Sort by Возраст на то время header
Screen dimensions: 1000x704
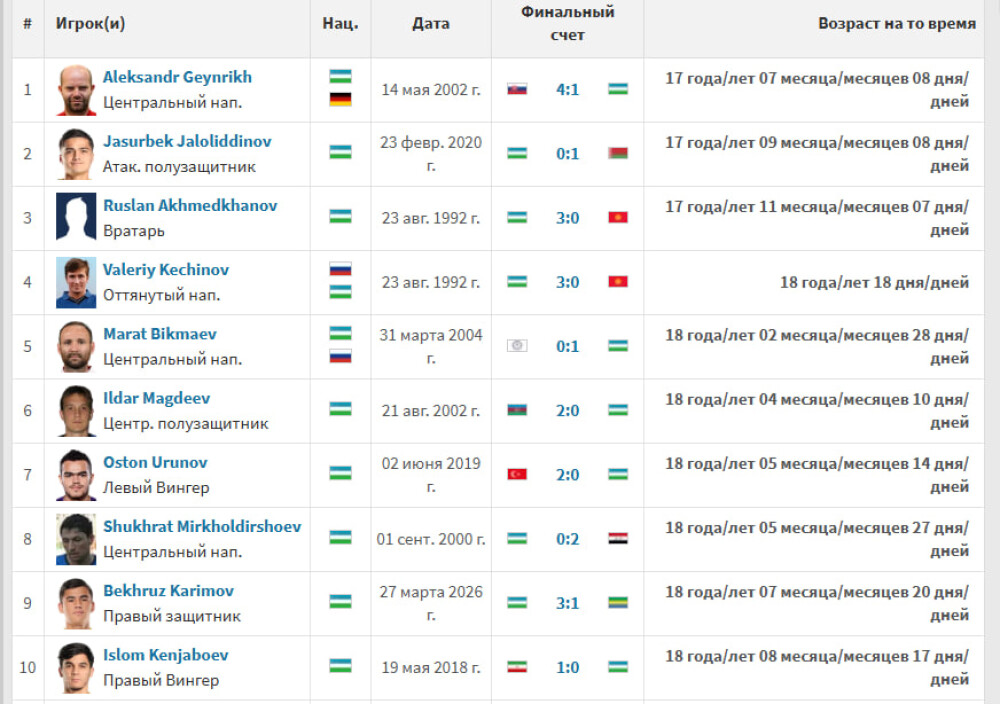pos(897,24)
